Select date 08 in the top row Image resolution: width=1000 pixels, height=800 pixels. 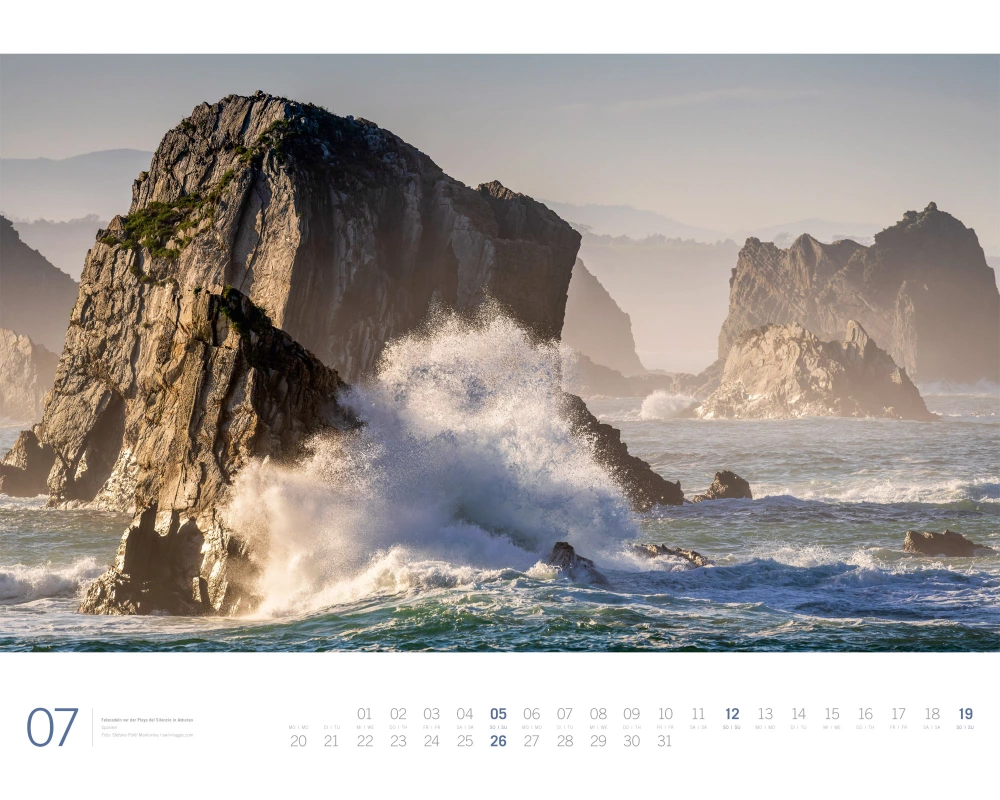coord(598,714)
